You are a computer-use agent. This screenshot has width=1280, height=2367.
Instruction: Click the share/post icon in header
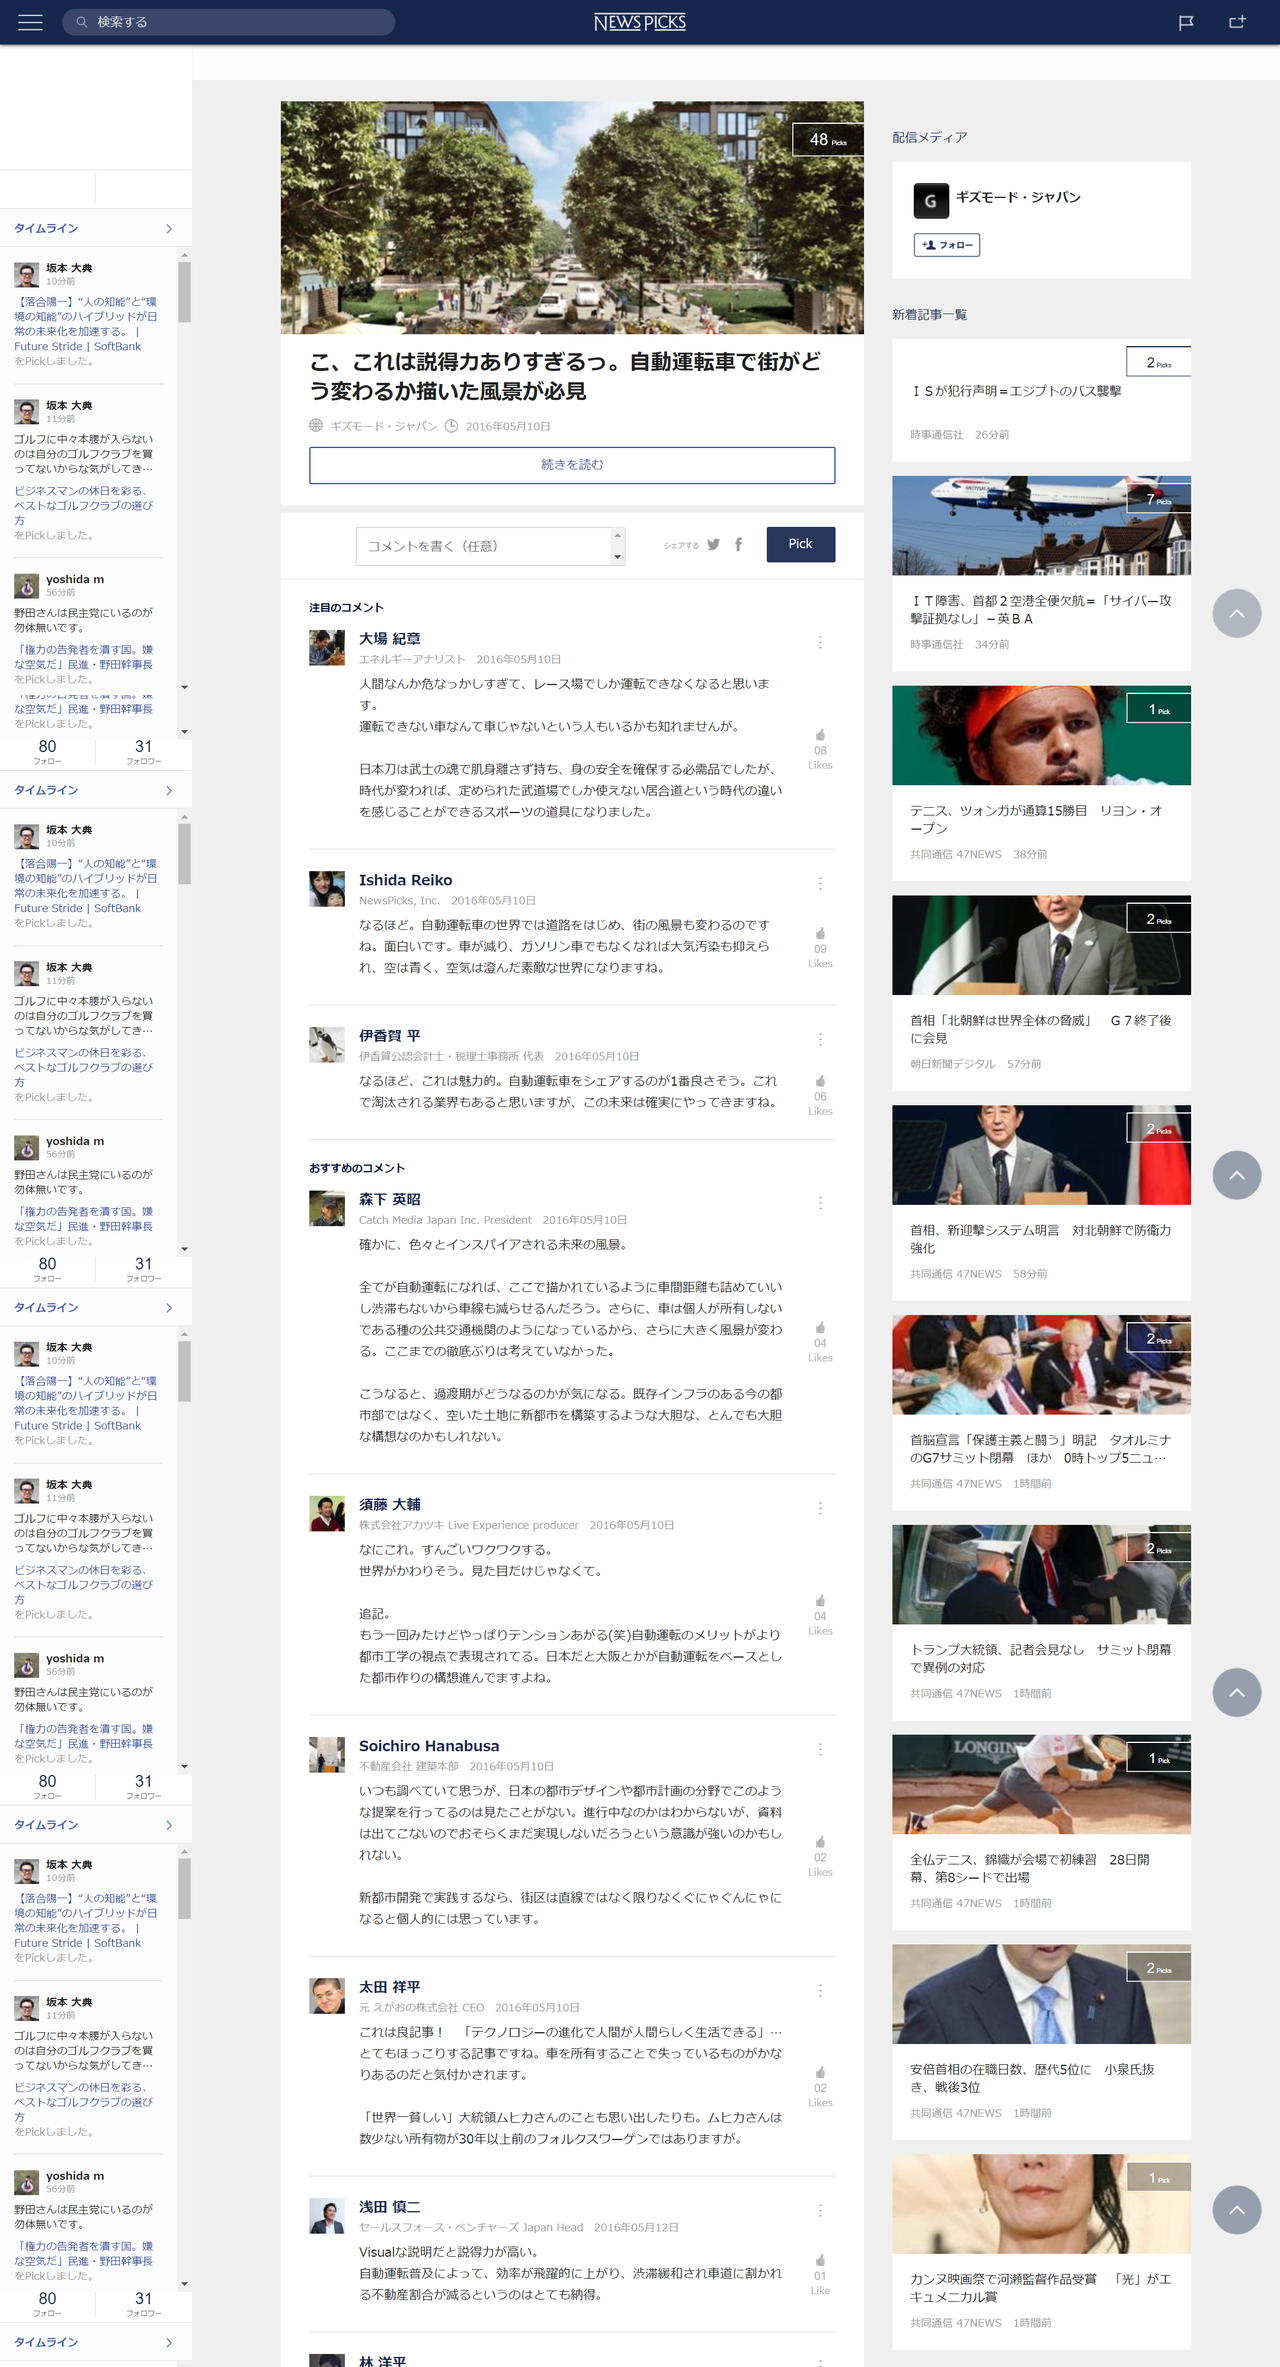click(1237, 22)
